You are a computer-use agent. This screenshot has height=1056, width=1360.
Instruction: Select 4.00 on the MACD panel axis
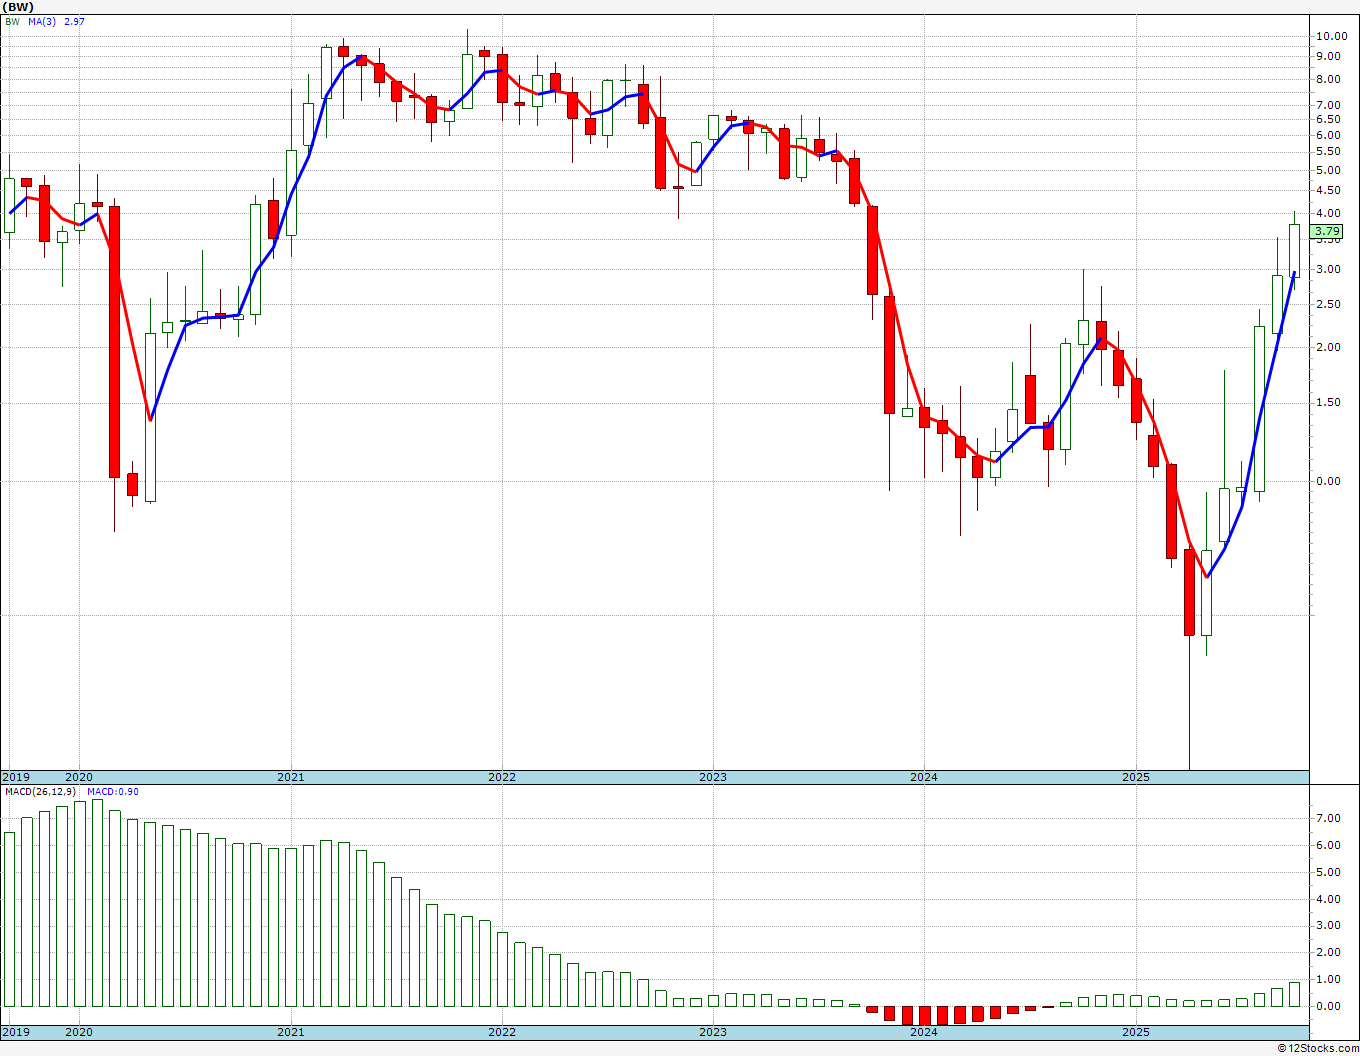pyautogui.click(x=1328, y=899)
